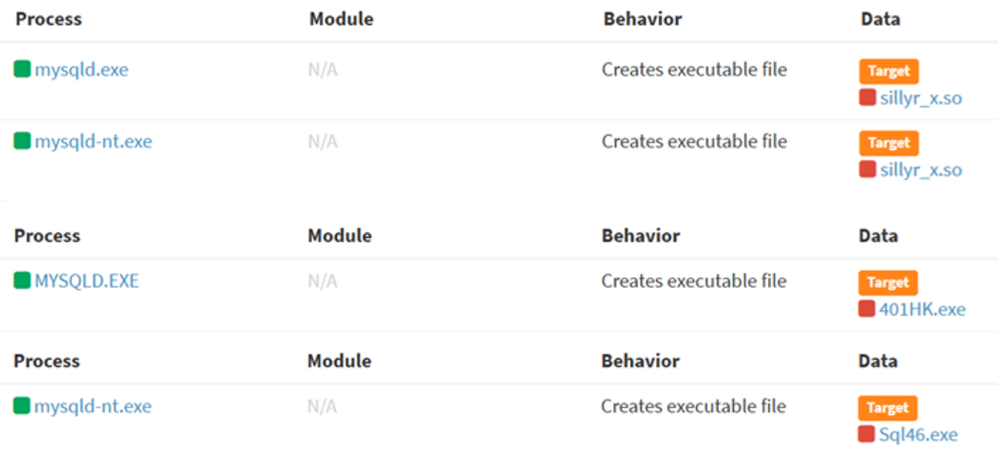Click green icon beside last mysqld-nt.exe process
The width and height of the screenshot is (1006, 453).
(x=22, y=406)
